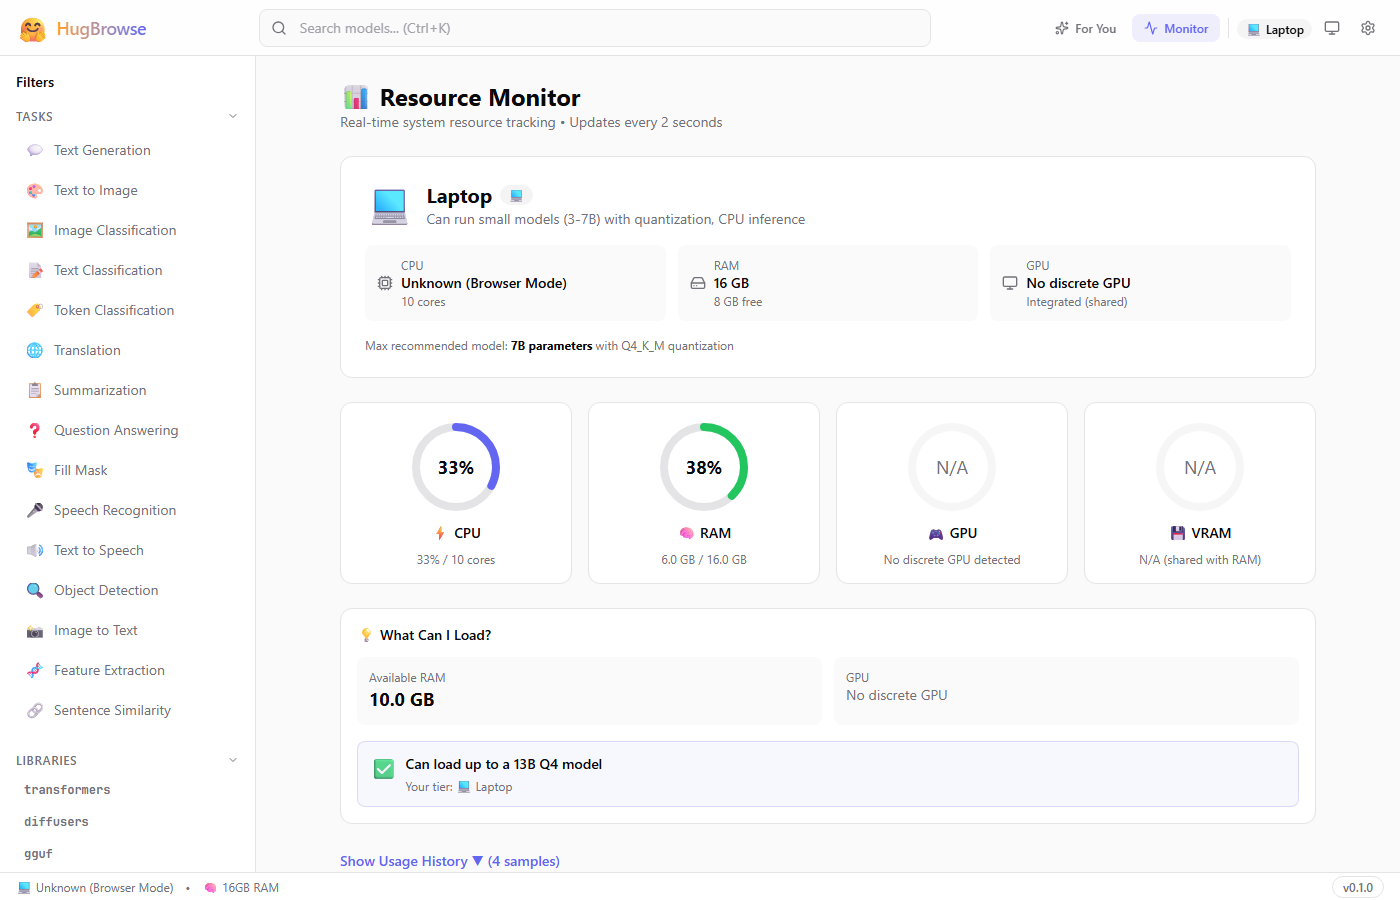Image resolution: width=1400 pixels, height=900 pixels.
Task: Click the display icon near settings
Action: [x=1332, y=28]
